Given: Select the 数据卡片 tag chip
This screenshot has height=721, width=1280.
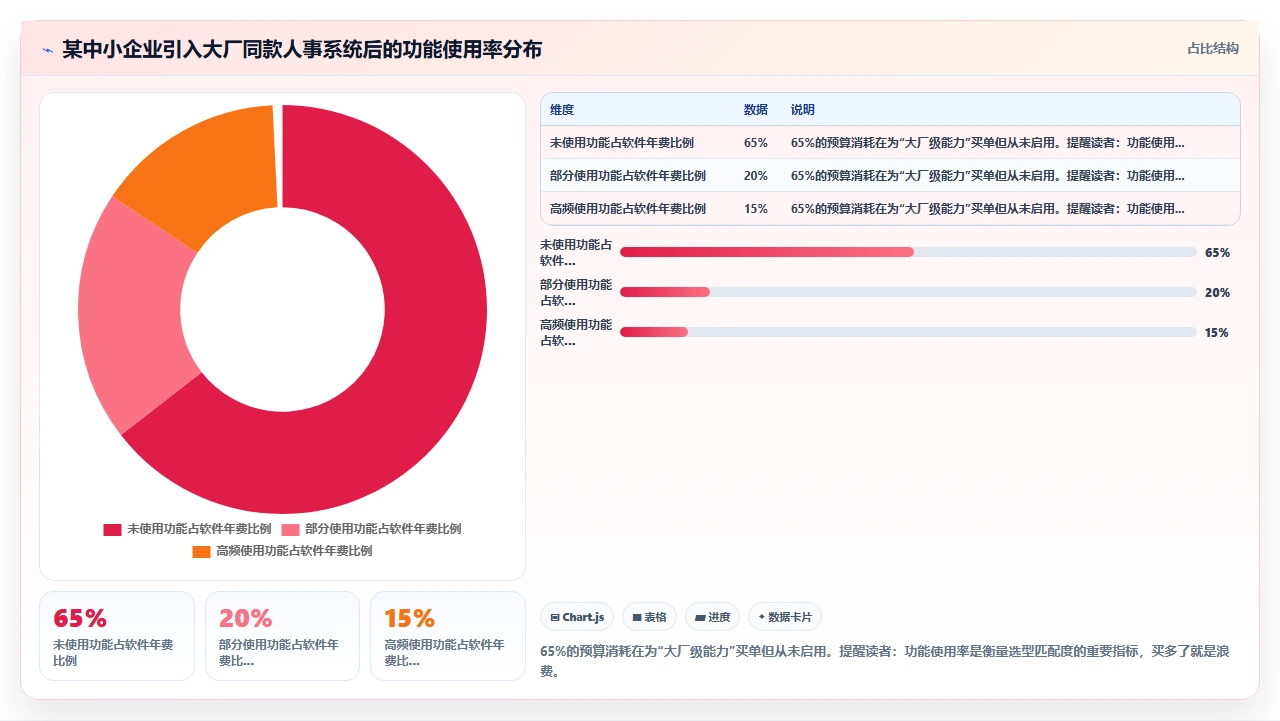Looking at the screenshot, I should click(785, 617).
